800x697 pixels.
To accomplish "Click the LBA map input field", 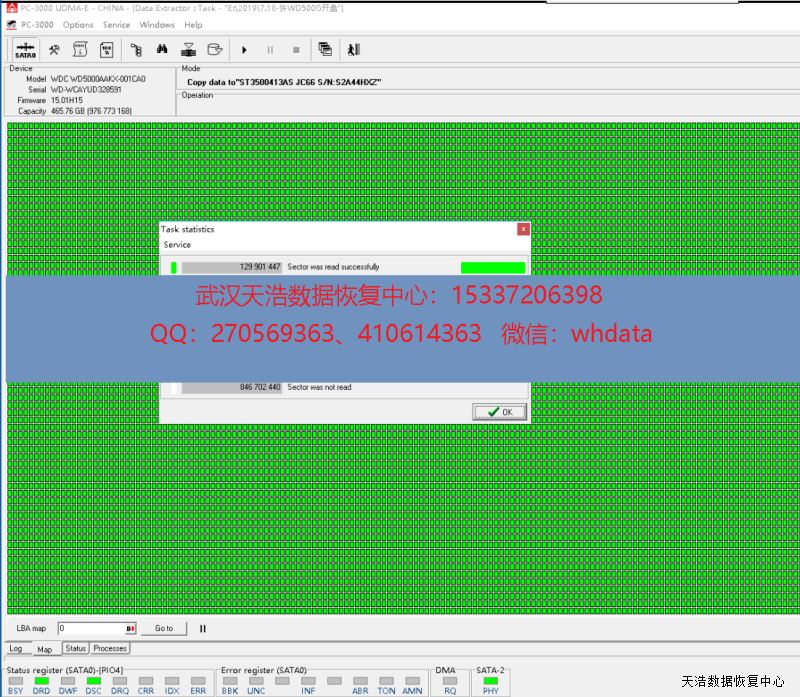I will pyautogui.click(x=90, y=629).
